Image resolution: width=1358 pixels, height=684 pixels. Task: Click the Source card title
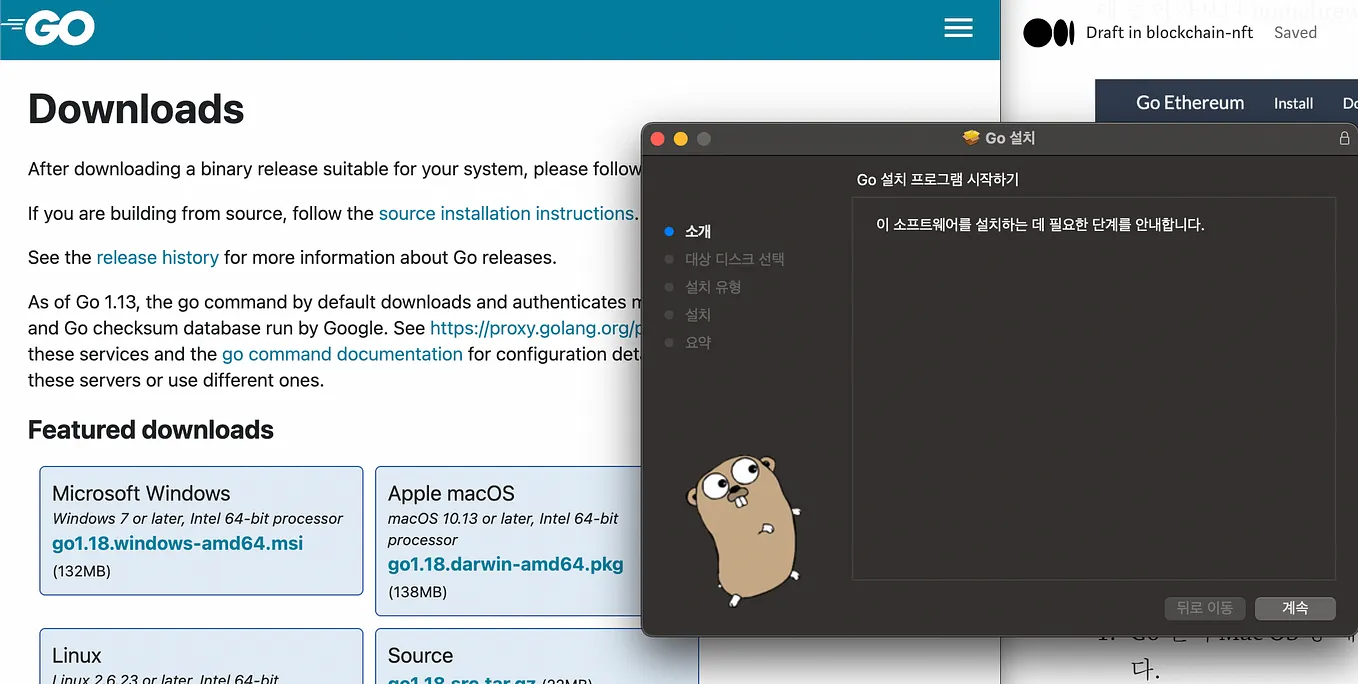click(x=420, y=656)
